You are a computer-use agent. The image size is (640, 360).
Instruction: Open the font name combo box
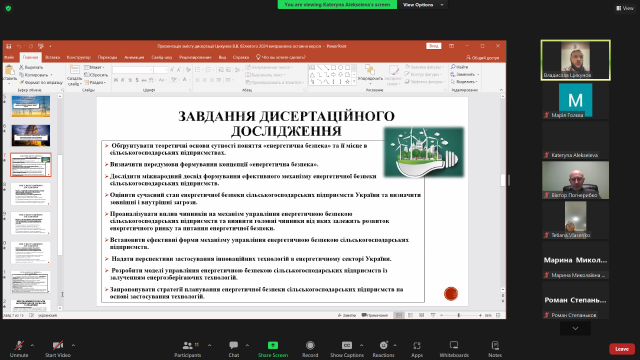pos(133,70)
